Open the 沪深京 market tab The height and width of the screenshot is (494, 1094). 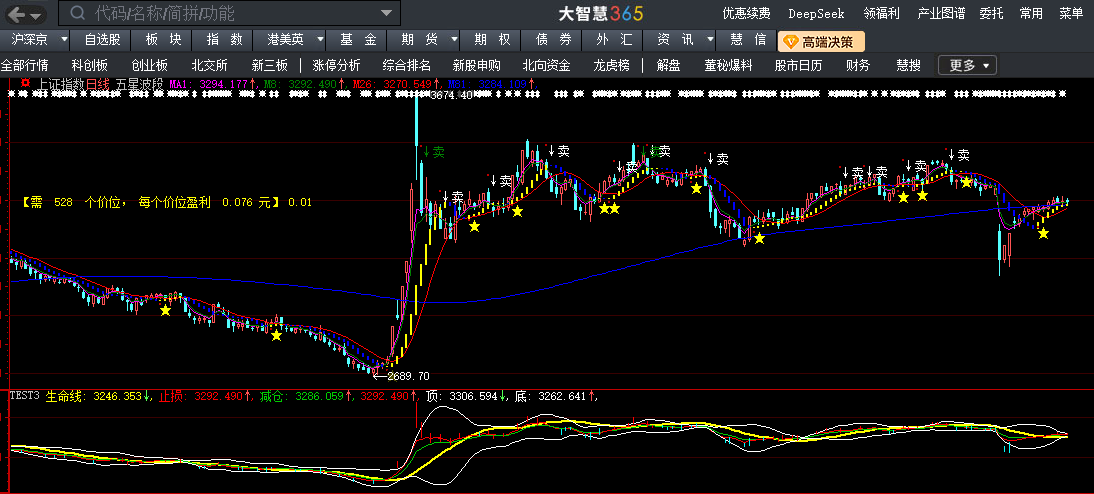(x=31, y=40)
